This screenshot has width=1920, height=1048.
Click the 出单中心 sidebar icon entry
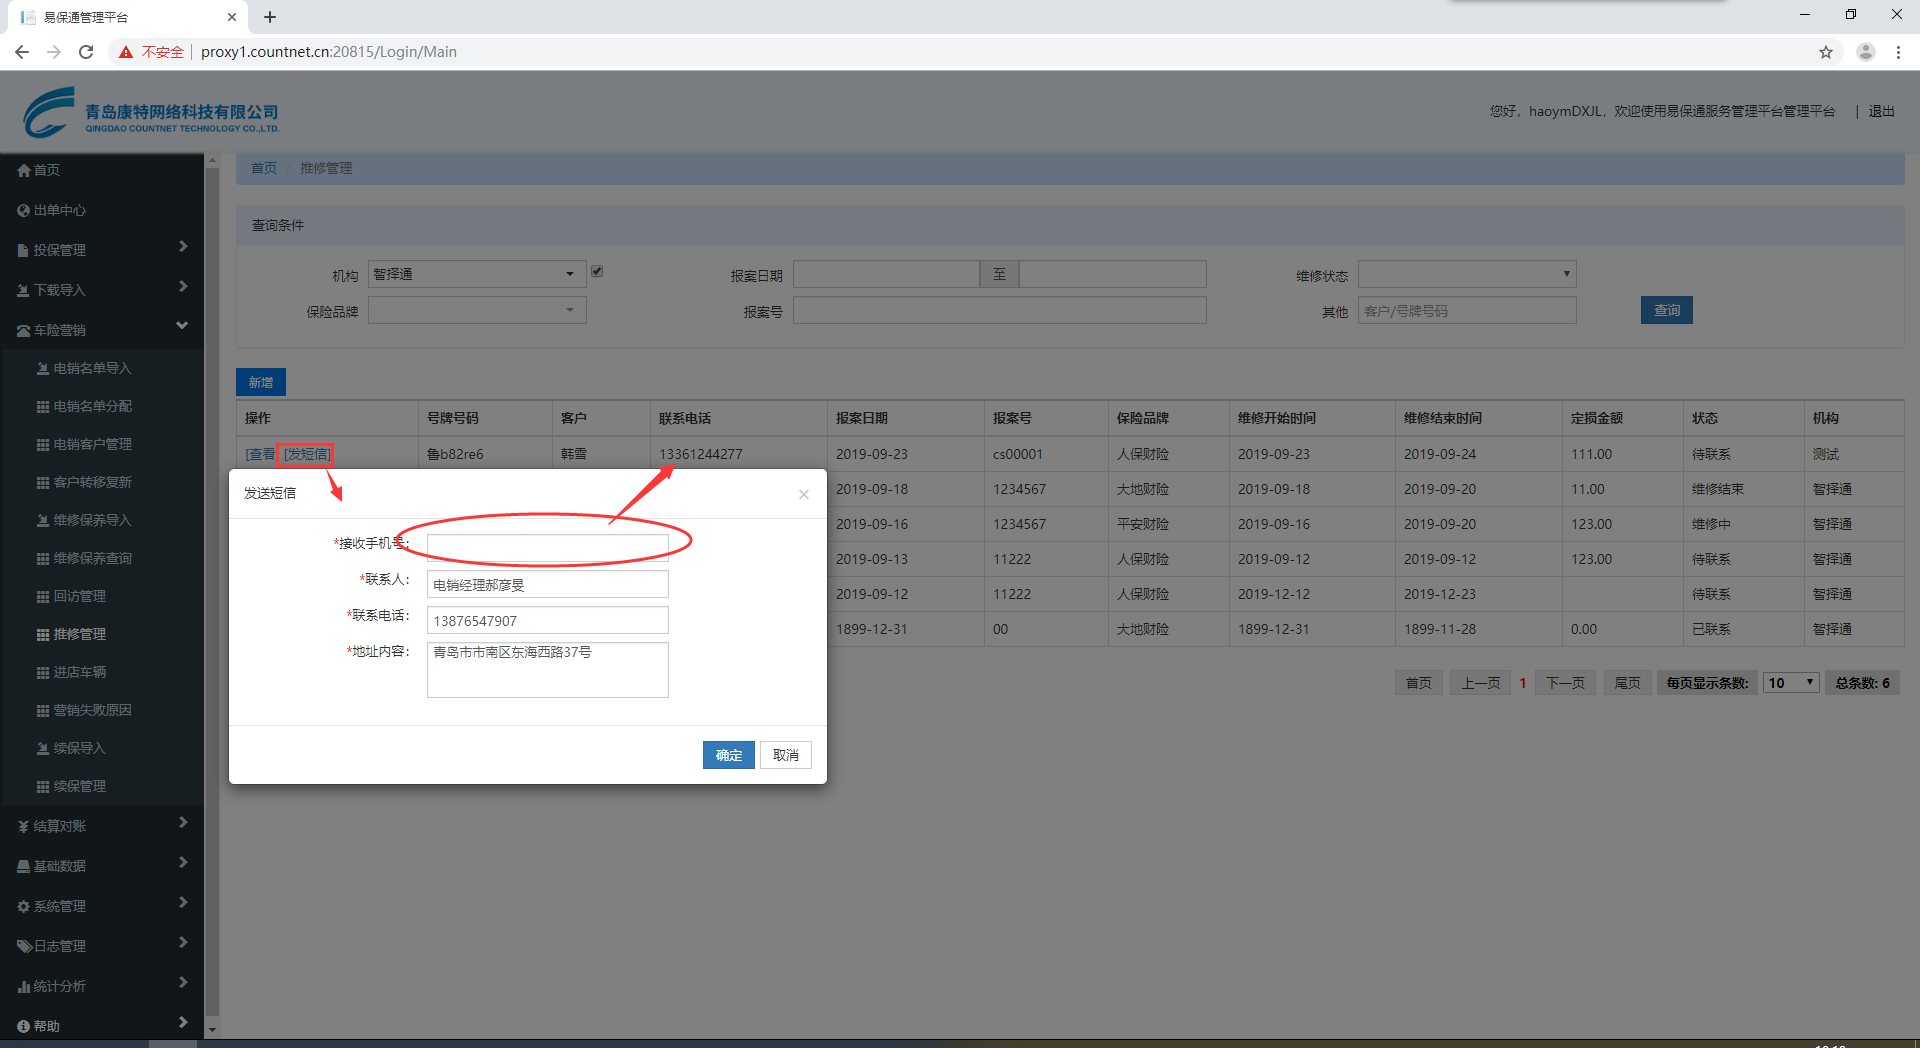click(24, 211)
